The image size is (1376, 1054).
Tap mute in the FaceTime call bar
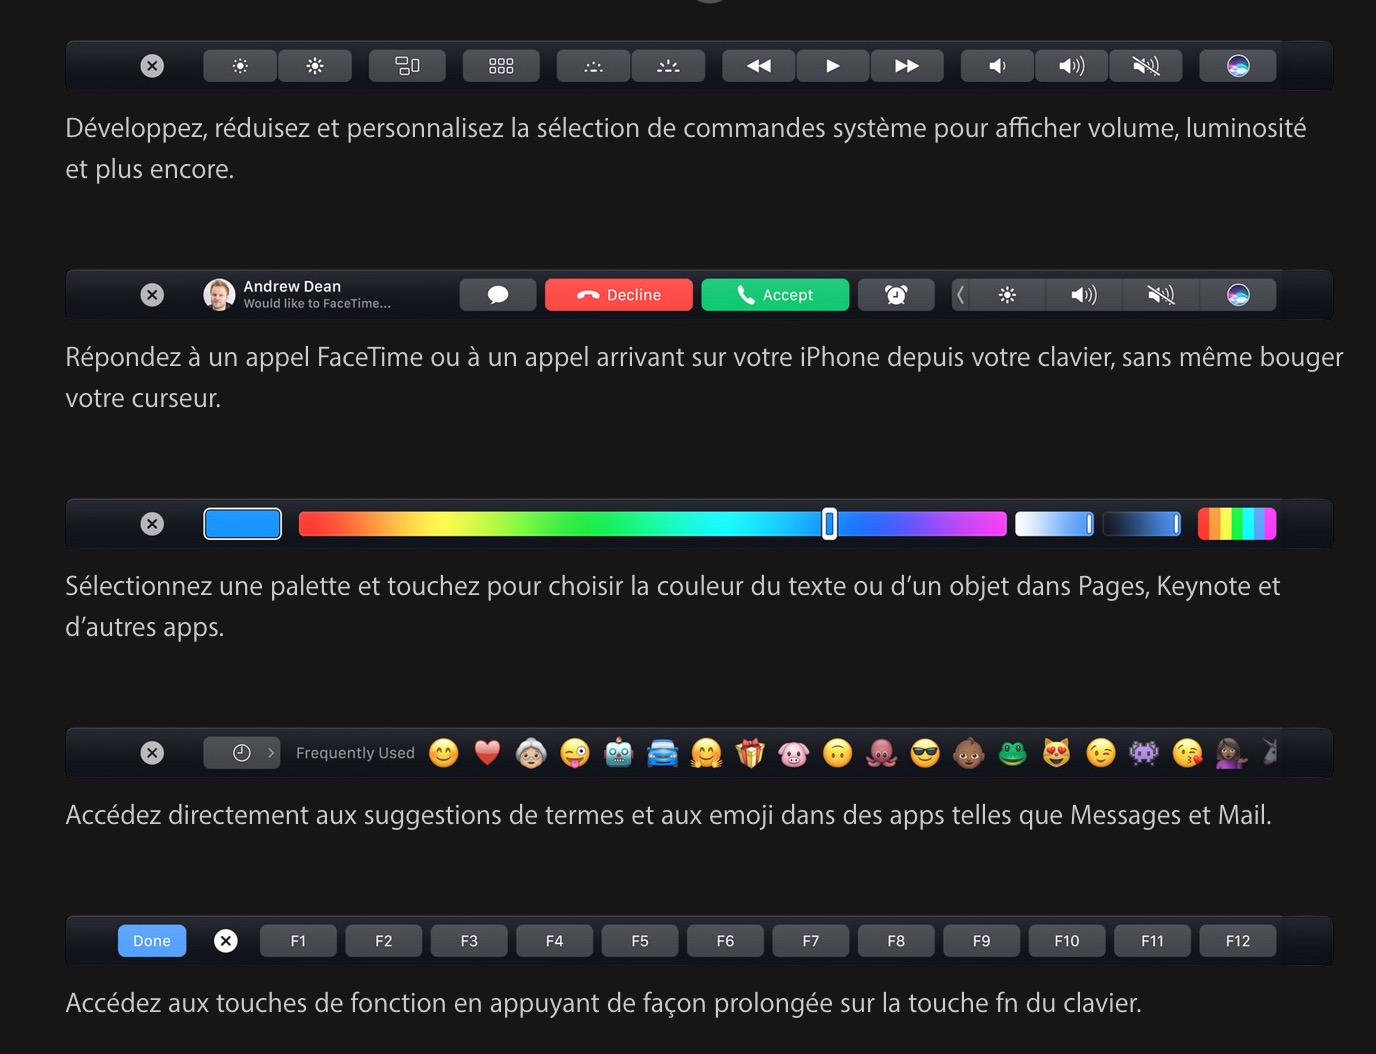pos(1160,295)
